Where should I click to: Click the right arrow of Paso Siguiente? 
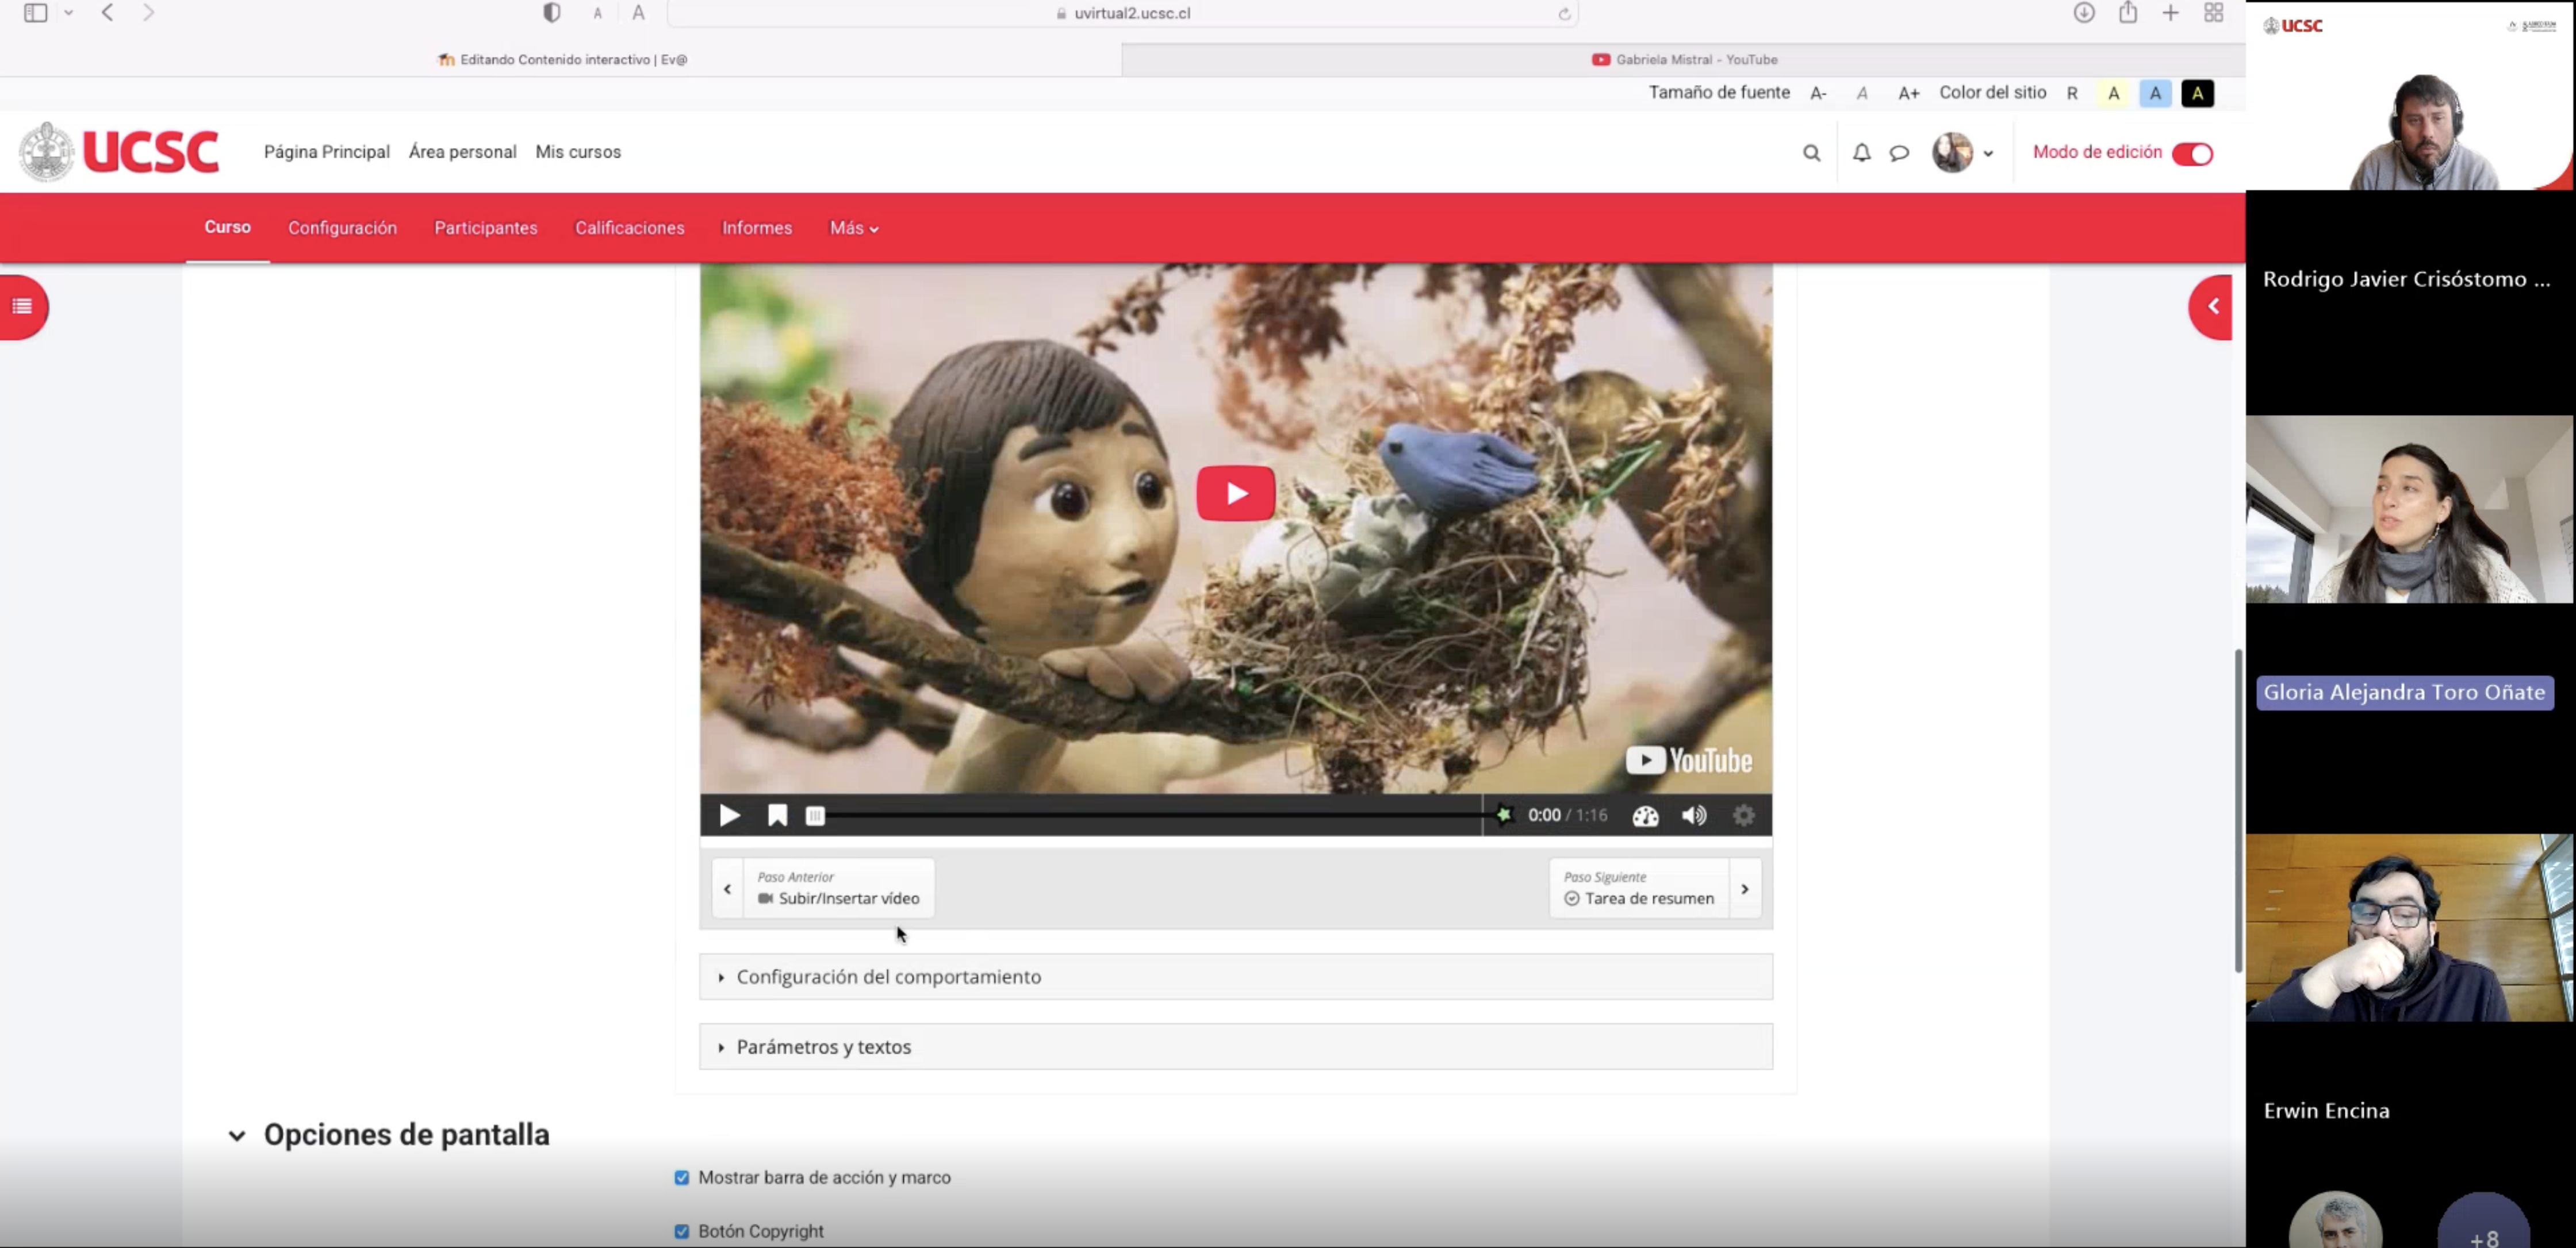1745,888
